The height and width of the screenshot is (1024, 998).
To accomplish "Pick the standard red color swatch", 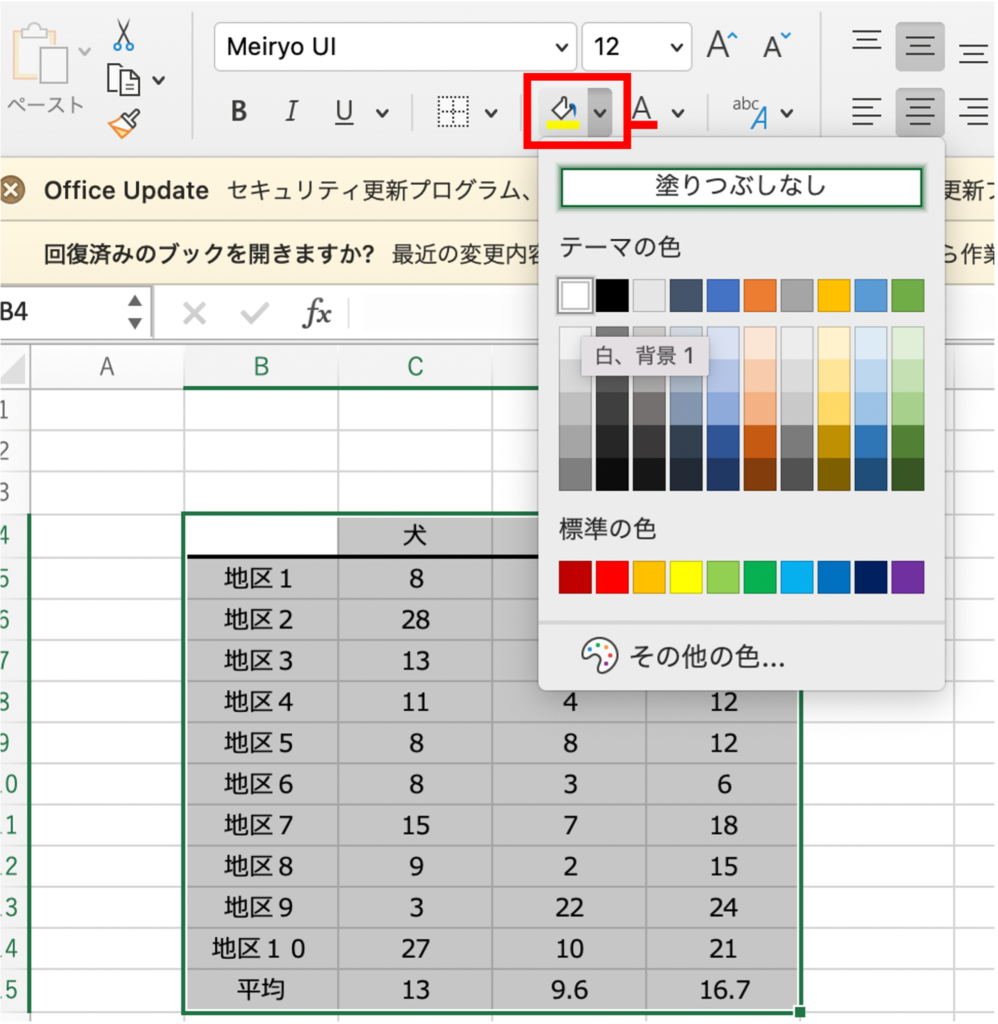I will pyautogui.click(x=612, y=577).
